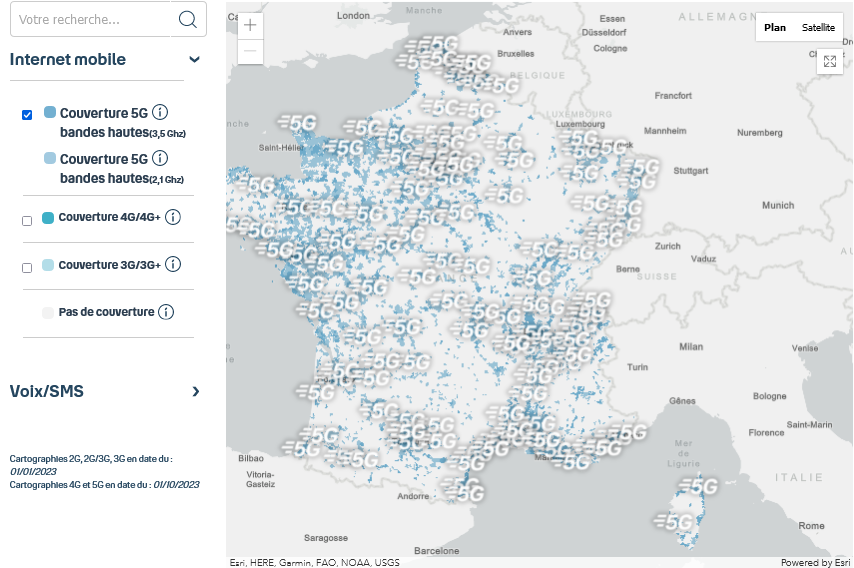This screenshot has width=854, height=568.
Task: Zoom out of the map
Action: click(x=250, y=51)
